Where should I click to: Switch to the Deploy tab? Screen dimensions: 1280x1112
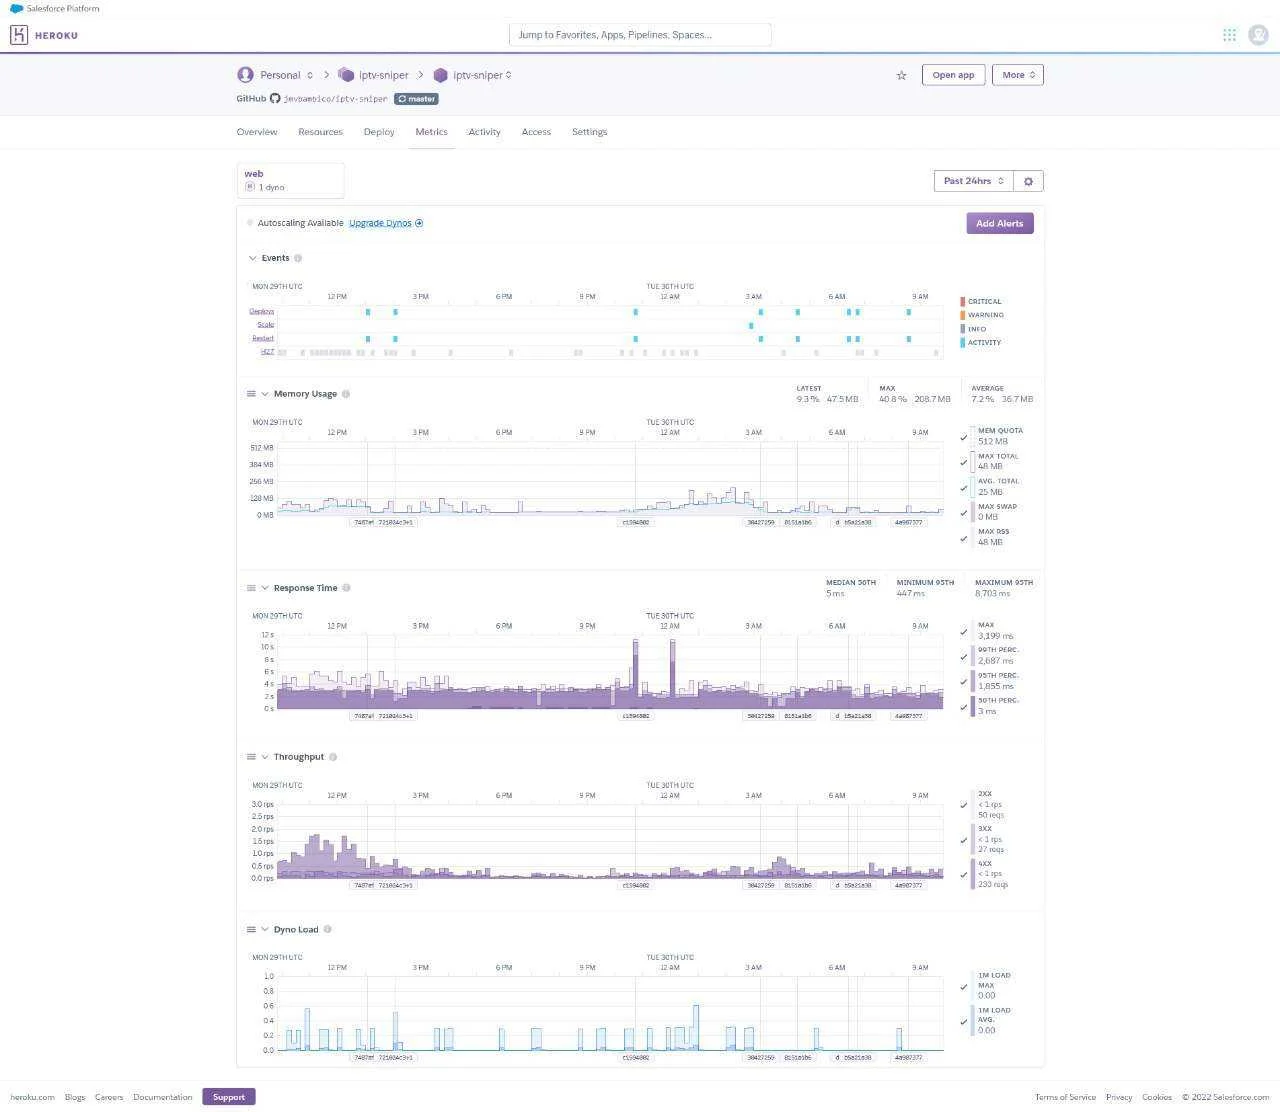pos(379,132)
